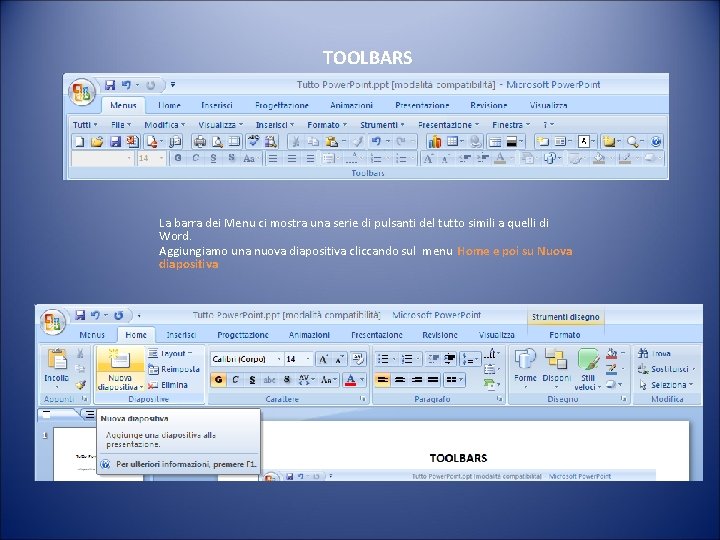The width and height of the screenshot is (720, 540).
Task: Click Sostituisci in the Modifica group
Action: point(666,369)
